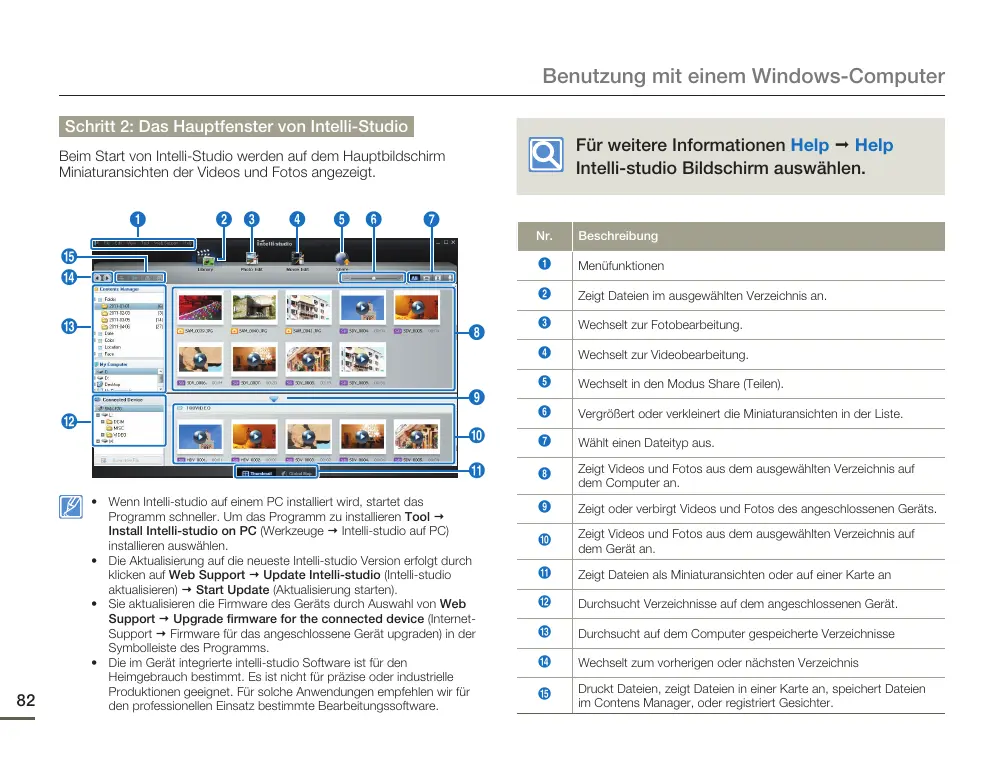The image size is (1004, 768).
Task: Select the 'All' file type filter
Action: click(x=416, y=277)
